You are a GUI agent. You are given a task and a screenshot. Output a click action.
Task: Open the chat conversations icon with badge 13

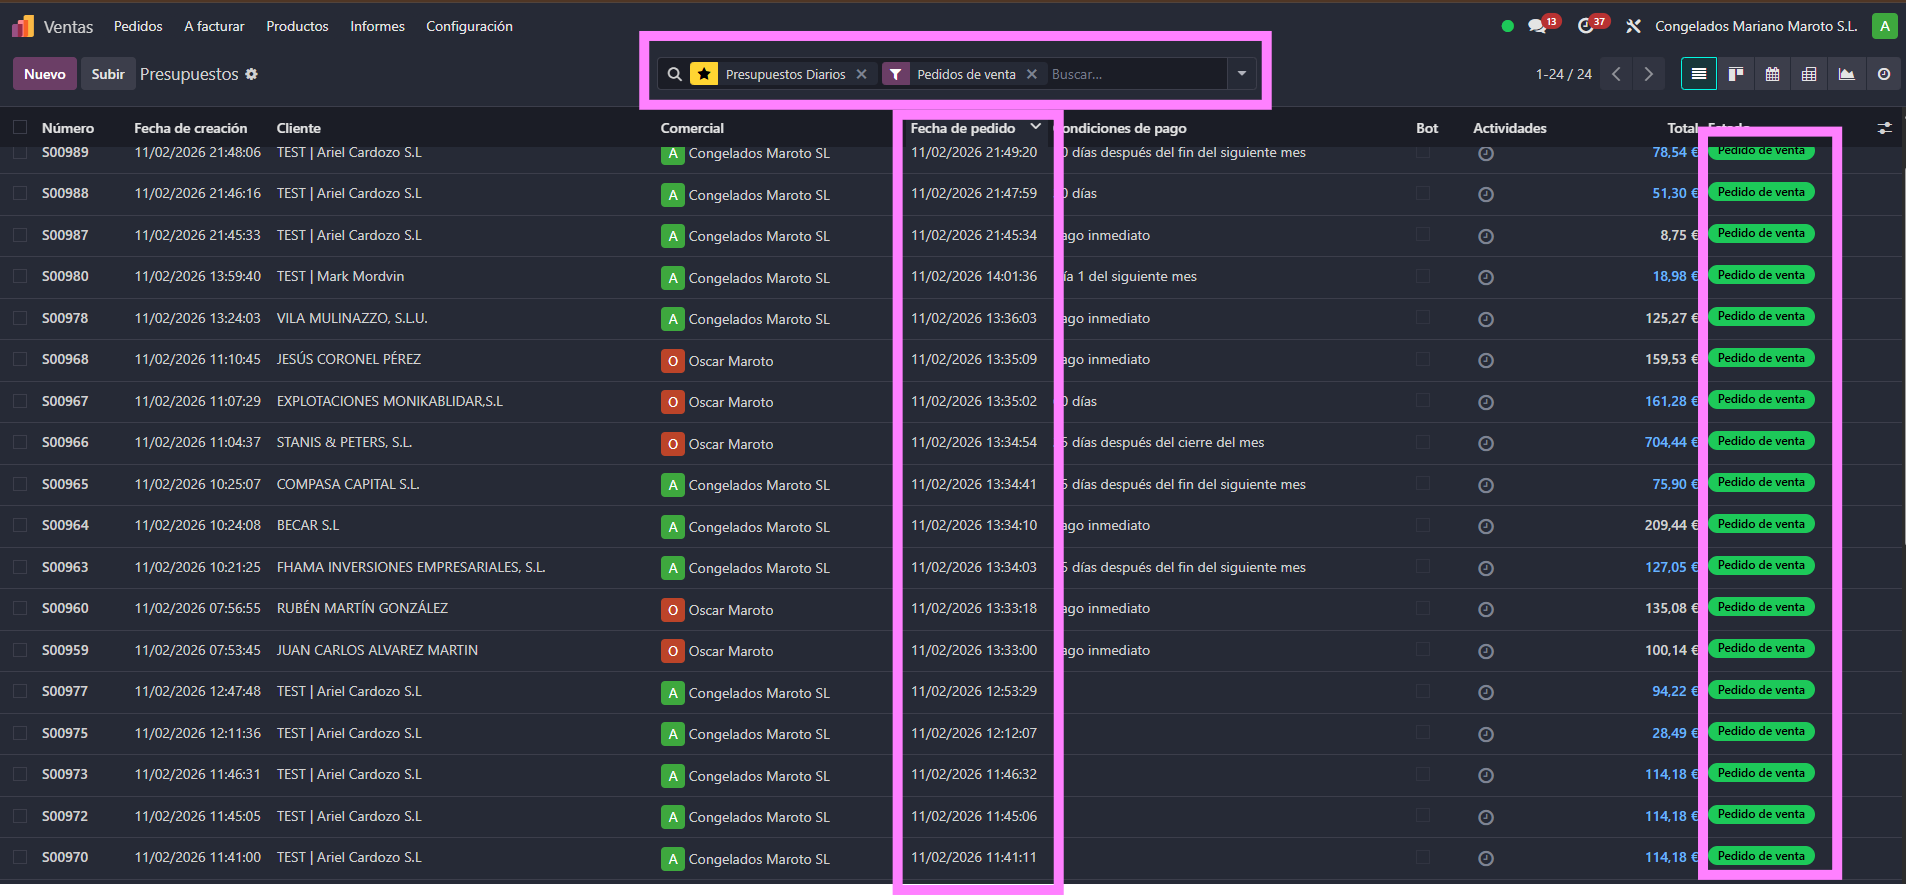(x=1538, y=26)
